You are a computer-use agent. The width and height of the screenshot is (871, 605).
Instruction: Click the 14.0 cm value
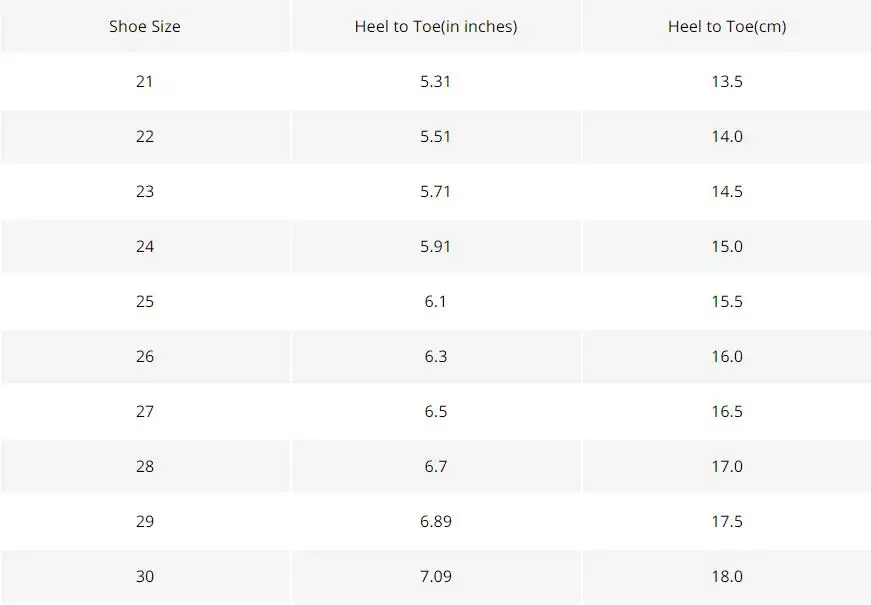click(x=727, y=137)
